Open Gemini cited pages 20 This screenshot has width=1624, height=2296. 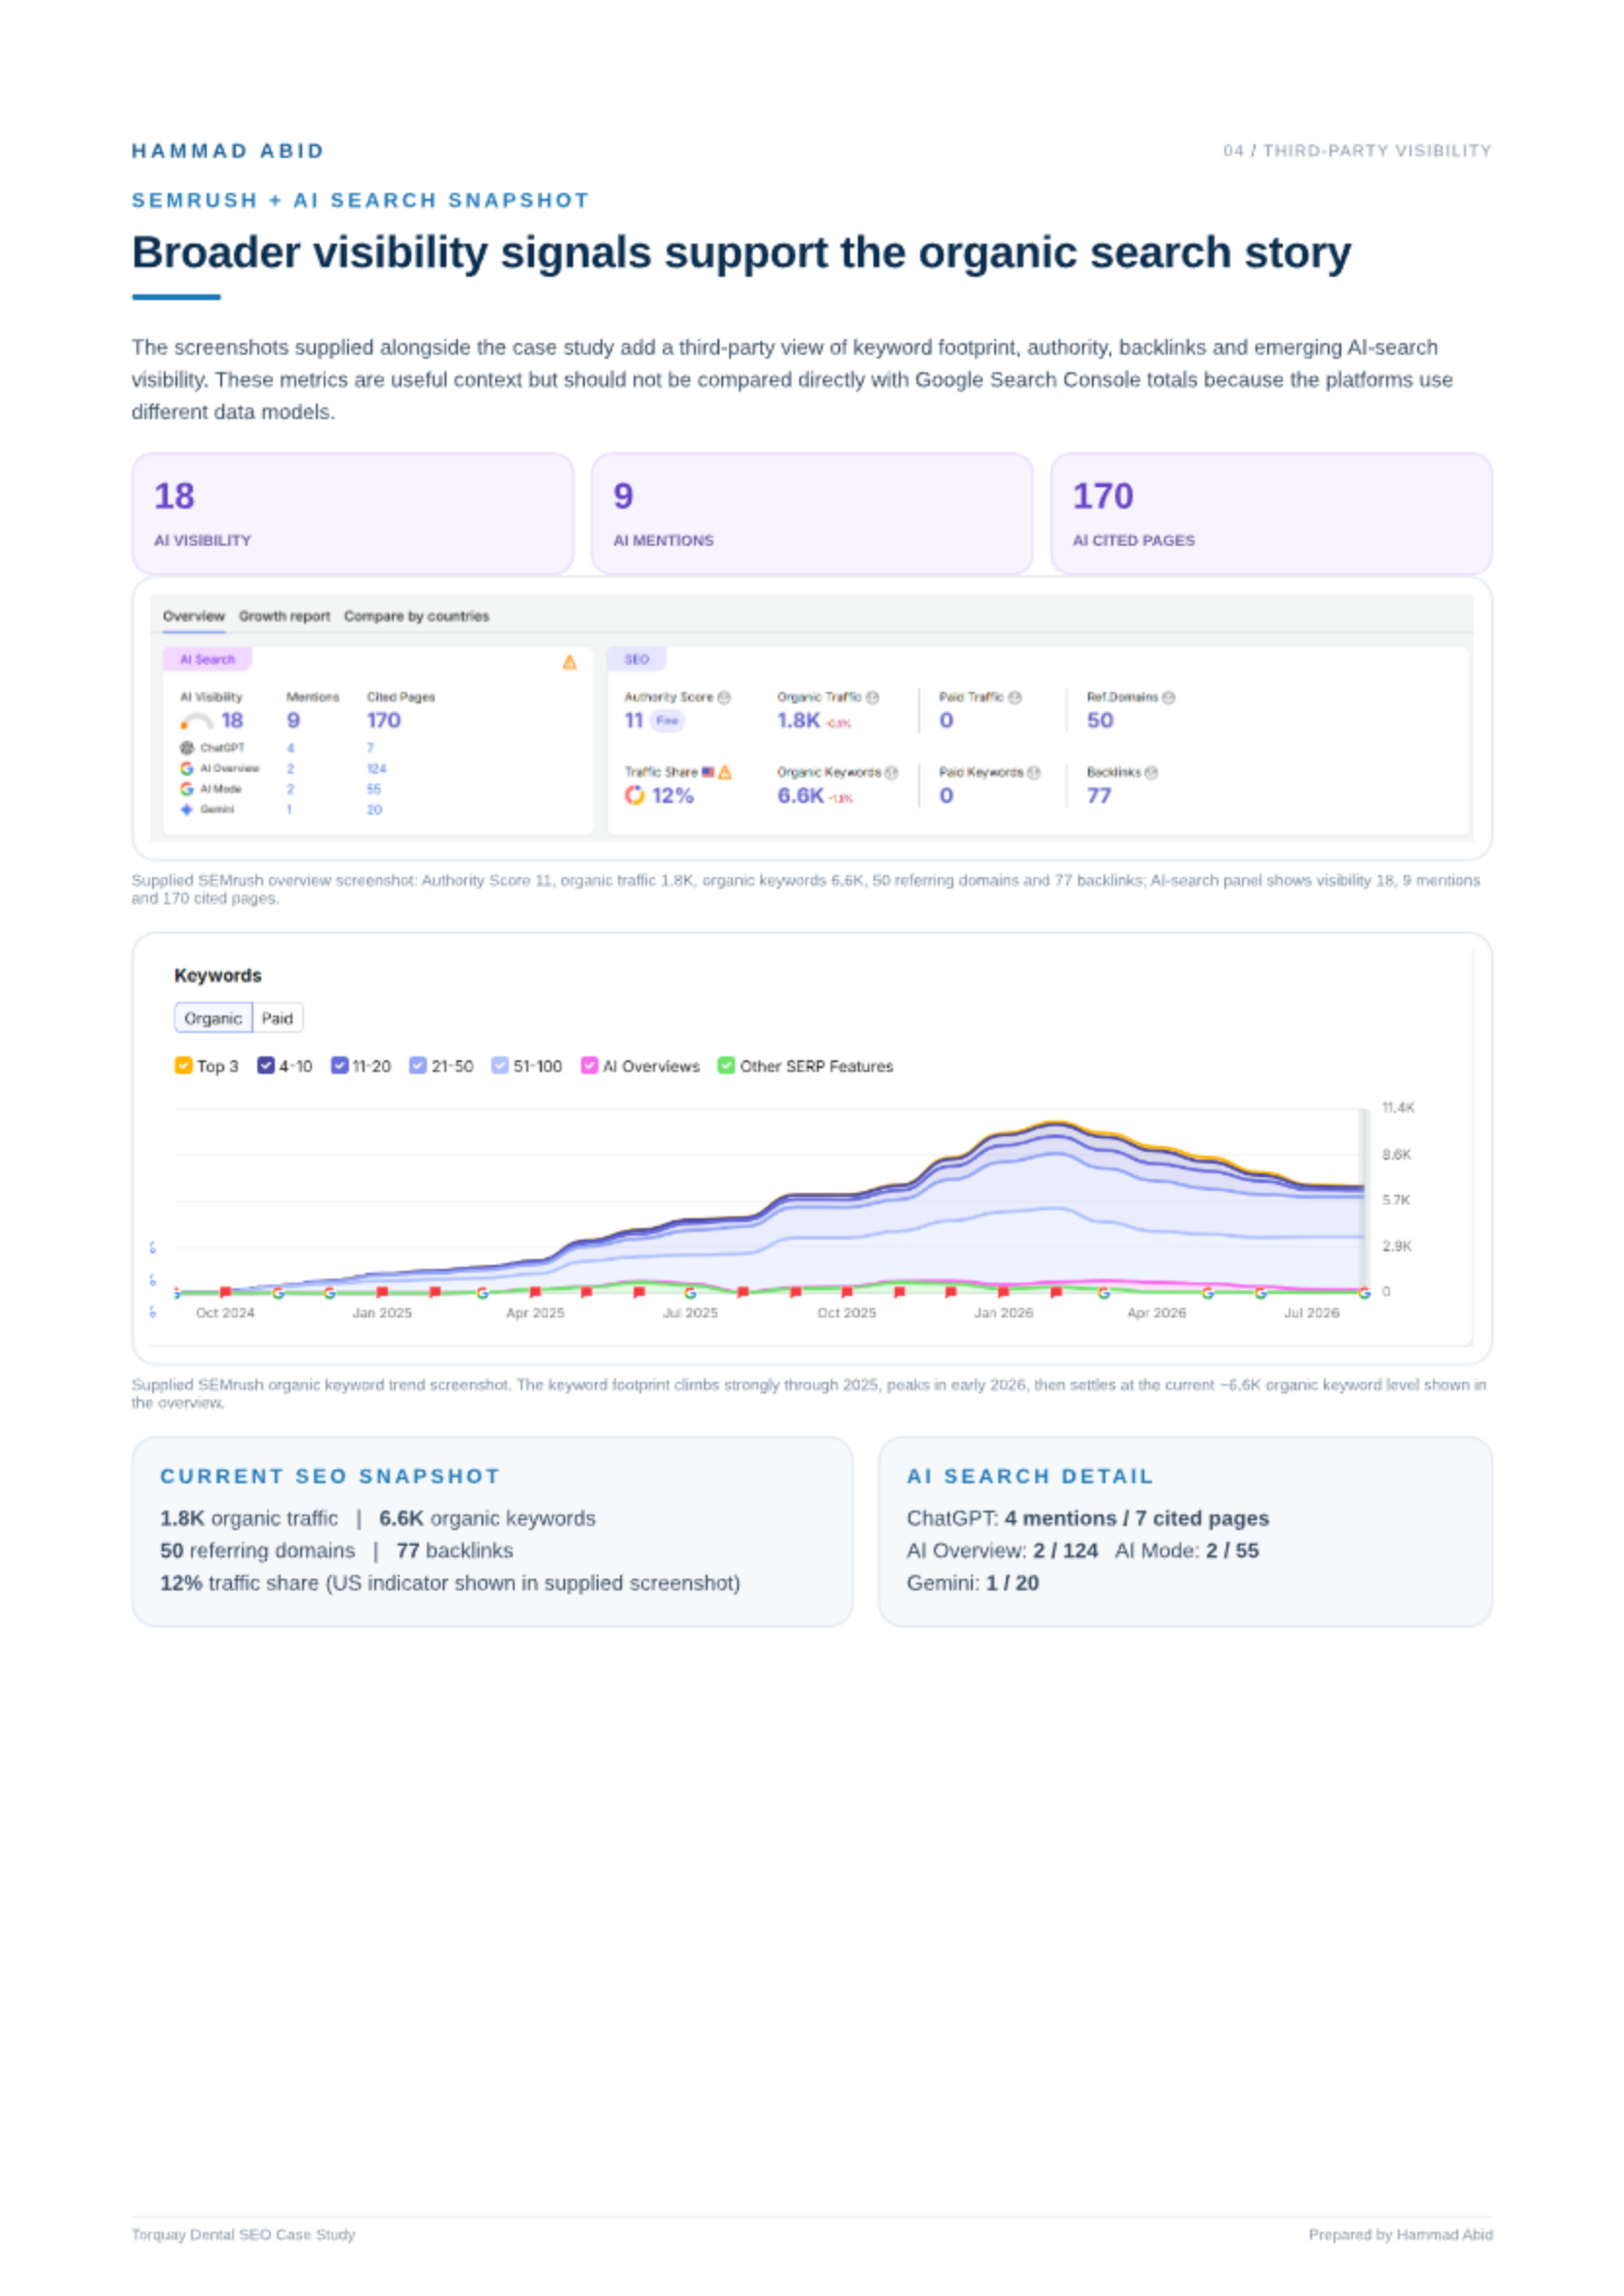[x=374, y=810]
